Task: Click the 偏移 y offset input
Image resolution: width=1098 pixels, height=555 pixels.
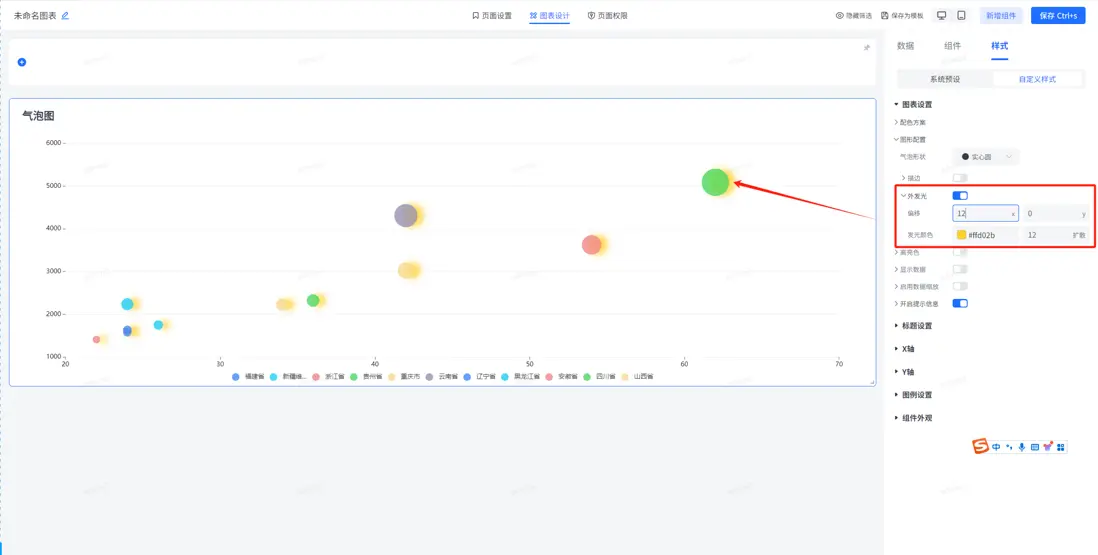Action: click(1056, 213)
